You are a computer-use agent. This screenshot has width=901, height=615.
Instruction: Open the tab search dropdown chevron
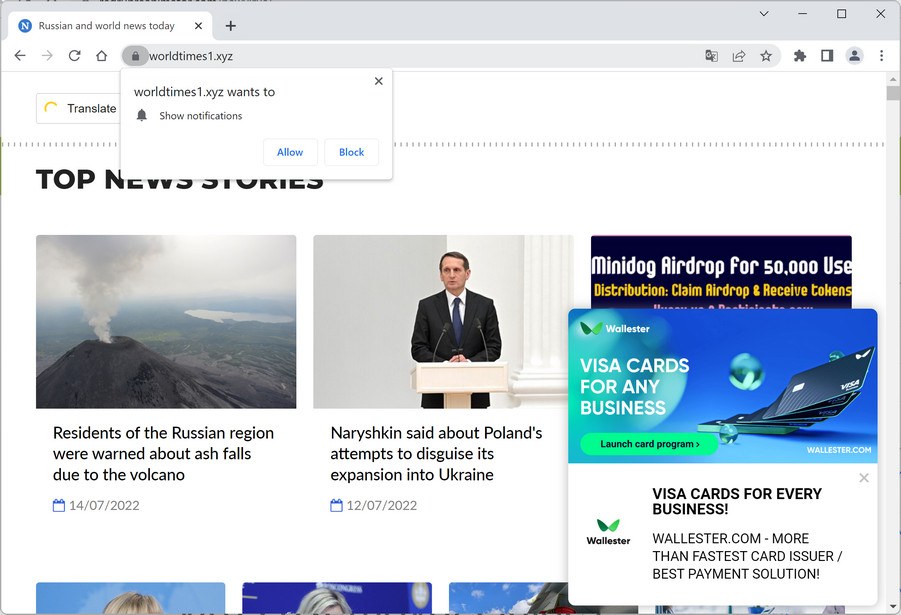pos(764,14)
